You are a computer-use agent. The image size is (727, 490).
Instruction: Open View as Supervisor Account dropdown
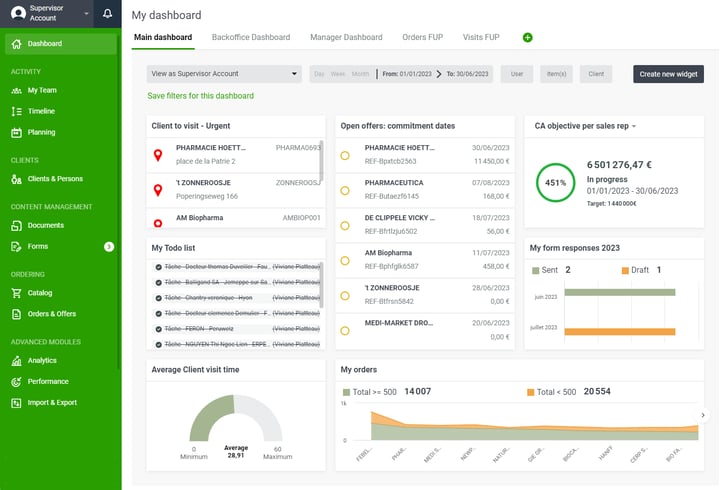point(224,73)
